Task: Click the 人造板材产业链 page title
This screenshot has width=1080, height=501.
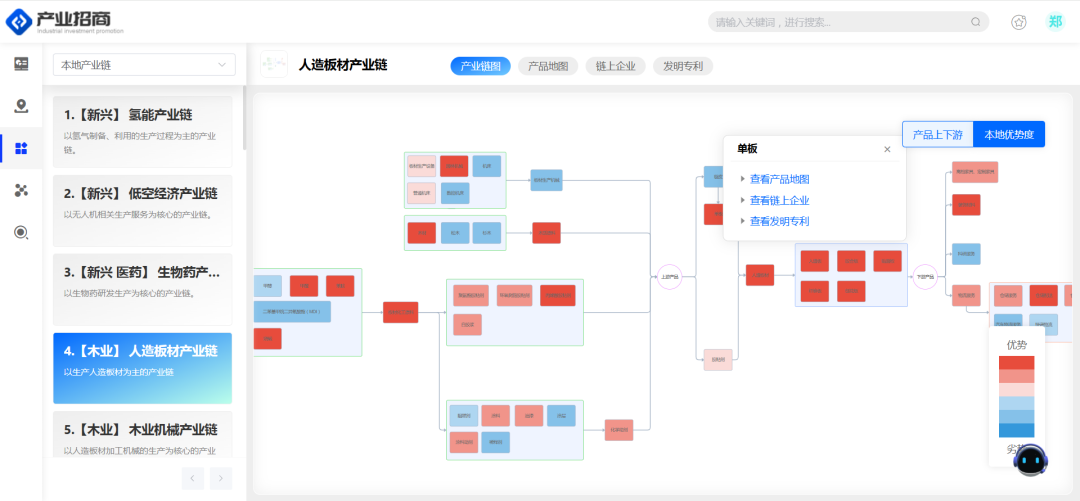Action: click(x=343, y=65)
